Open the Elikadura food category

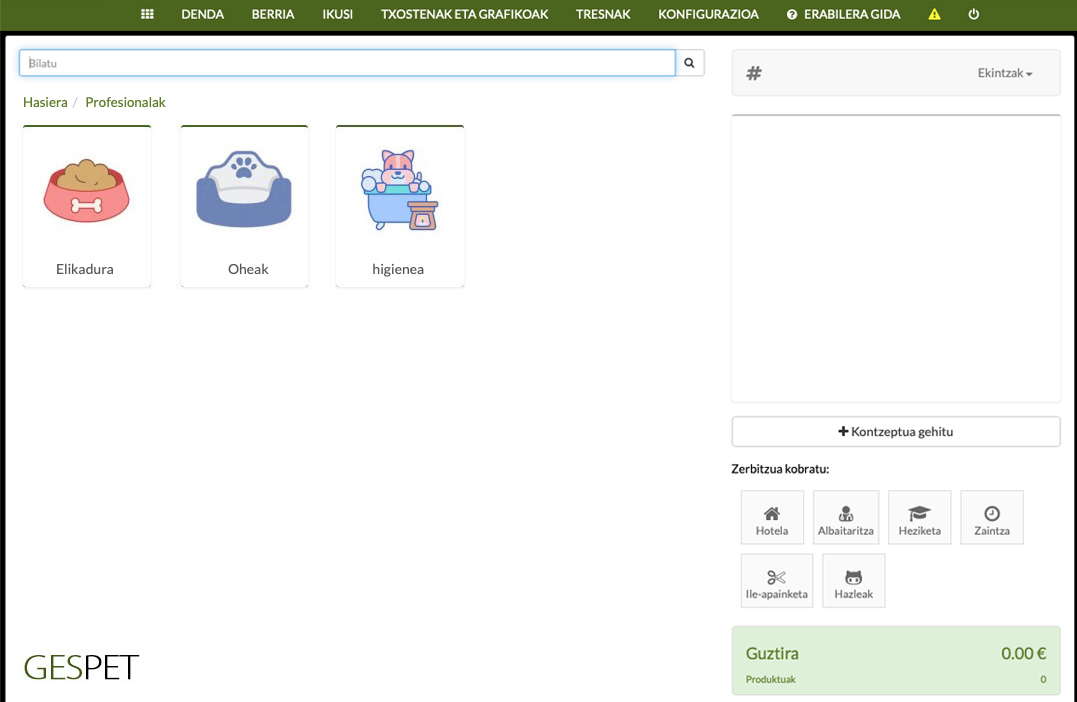tap(86, 206)
